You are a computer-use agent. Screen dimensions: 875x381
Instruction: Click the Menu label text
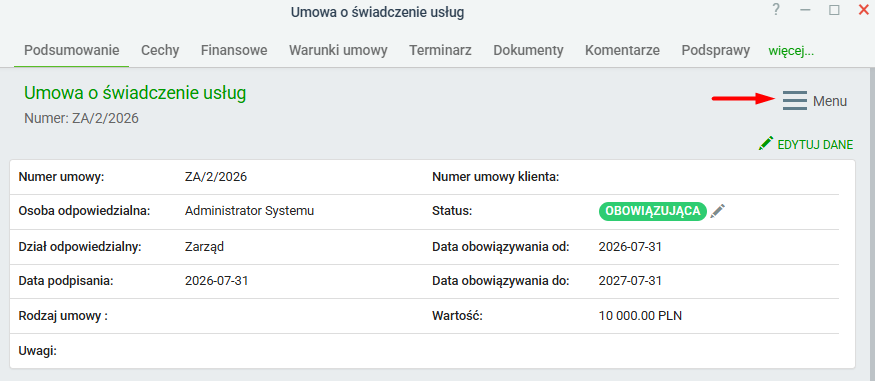pyautogui.click(x=830, y=101)
